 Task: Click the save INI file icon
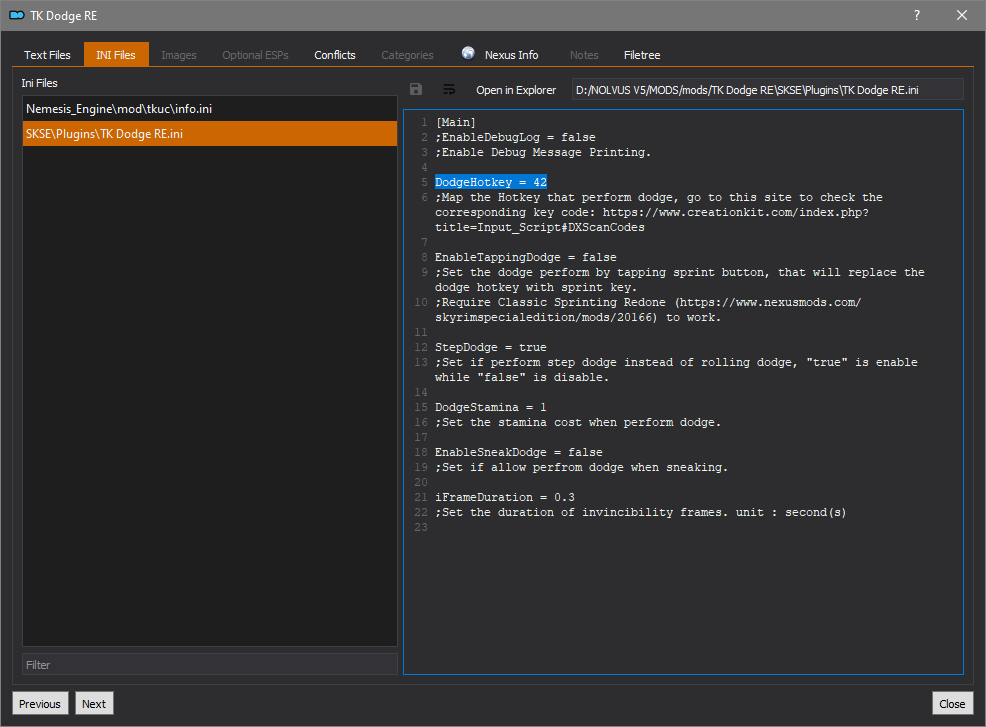click(x=416, y=89)
